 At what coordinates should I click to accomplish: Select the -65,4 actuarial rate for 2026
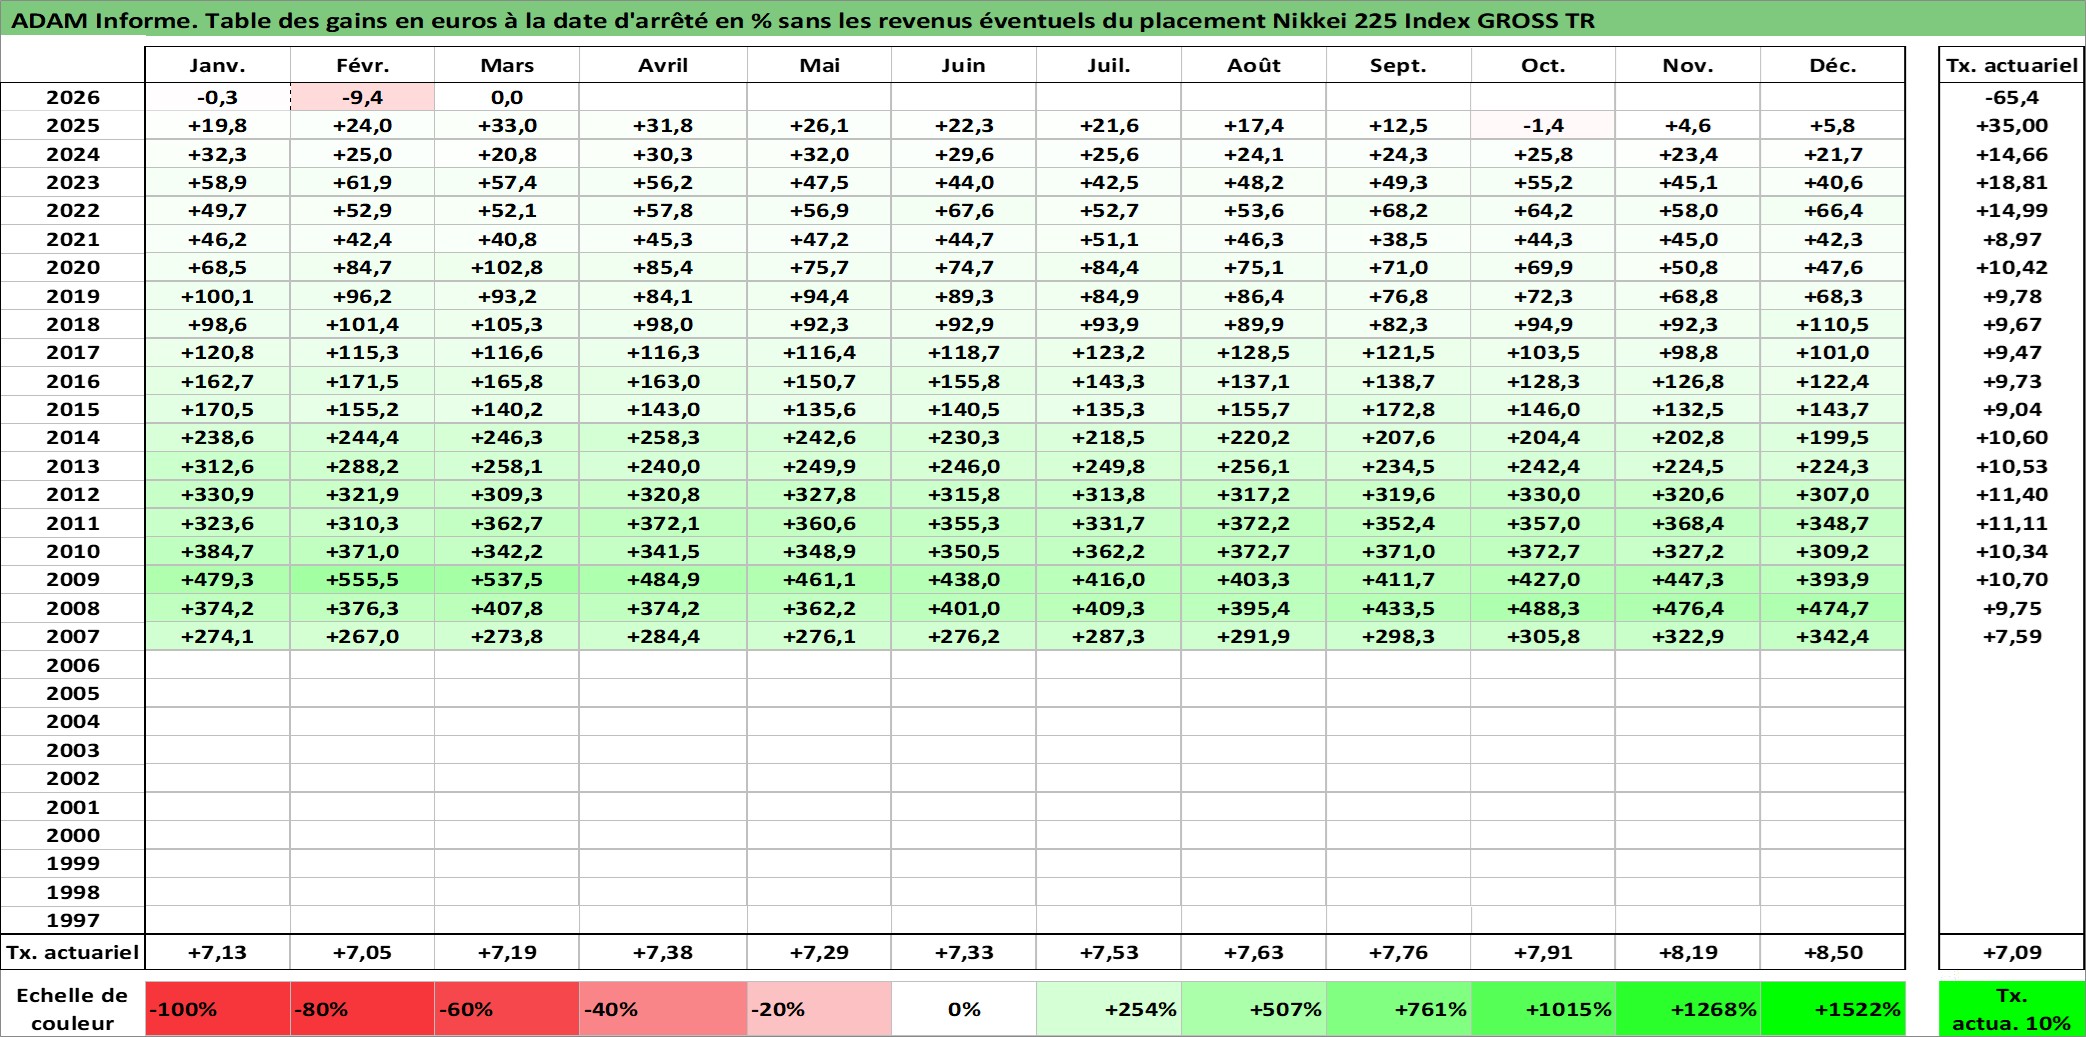(x=2011, y=97)
